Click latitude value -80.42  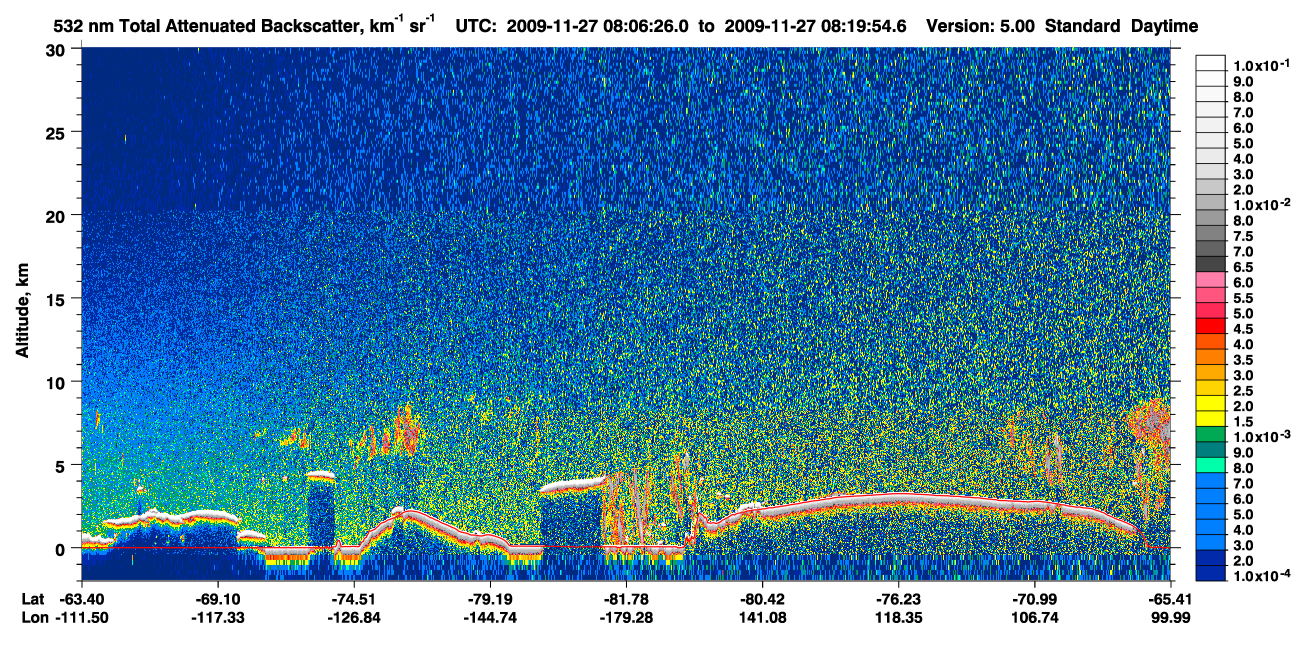pos(762,599)
